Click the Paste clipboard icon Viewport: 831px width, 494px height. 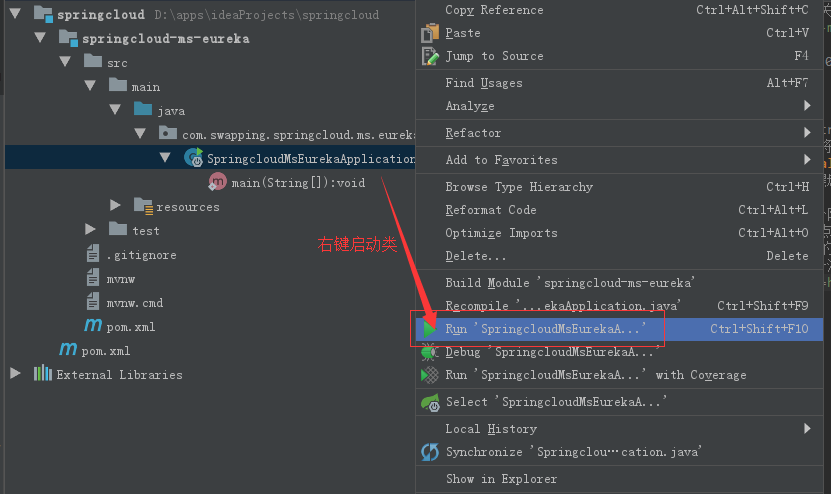tap(430, 33)
